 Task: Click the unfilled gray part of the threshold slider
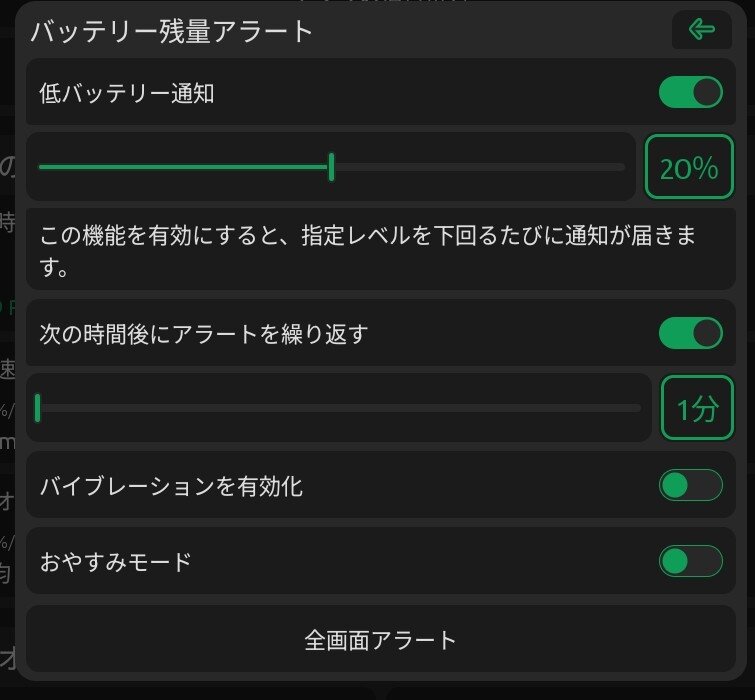coord(480,167)
